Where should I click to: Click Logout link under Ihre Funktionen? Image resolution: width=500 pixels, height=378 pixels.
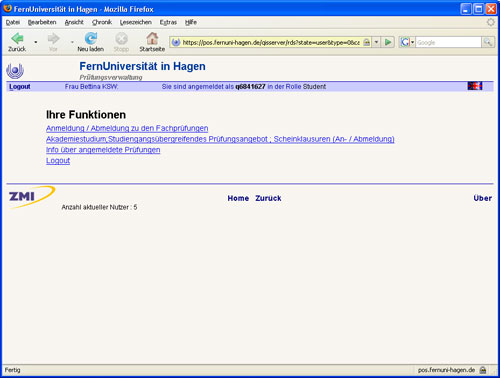tap(58, 161)
